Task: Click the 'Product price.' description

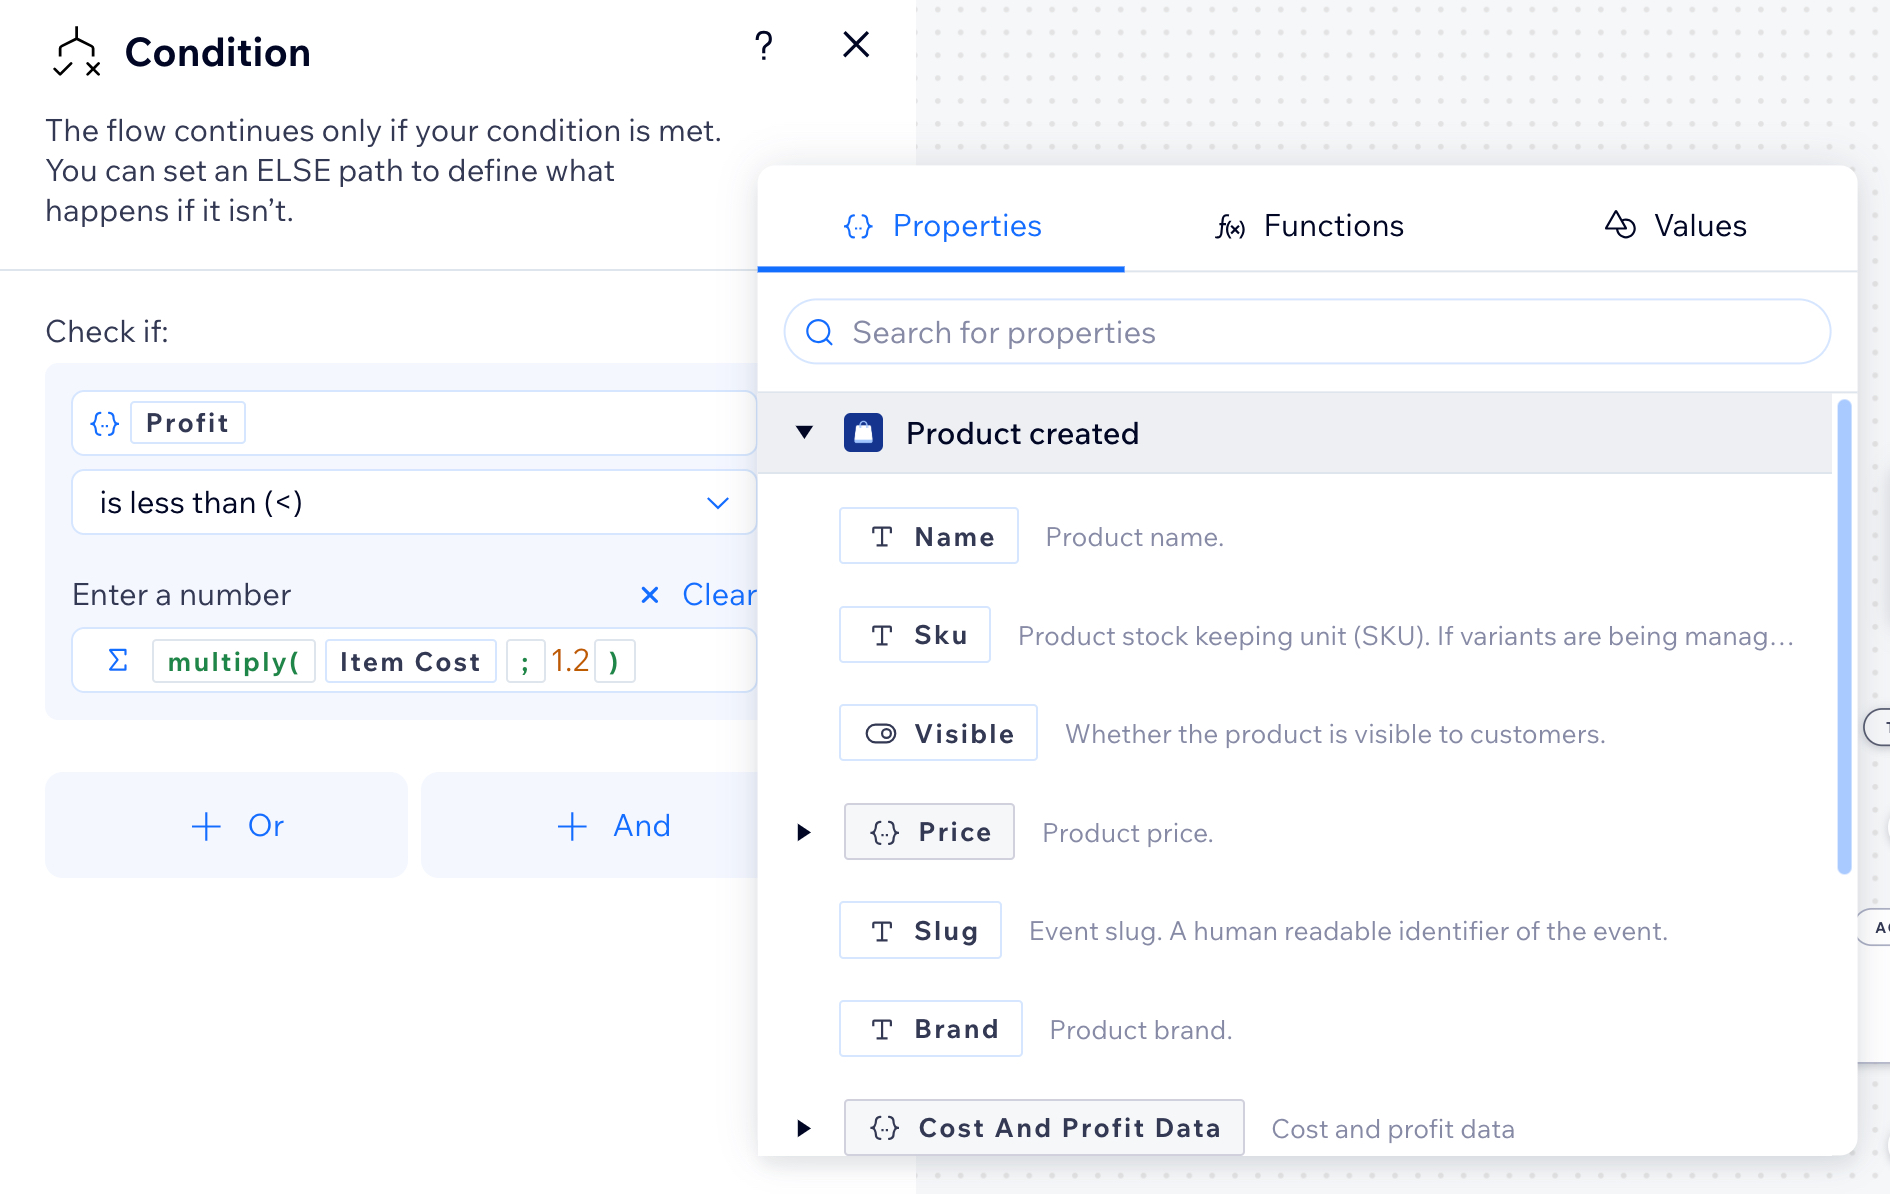Action: pos(1127,833)
